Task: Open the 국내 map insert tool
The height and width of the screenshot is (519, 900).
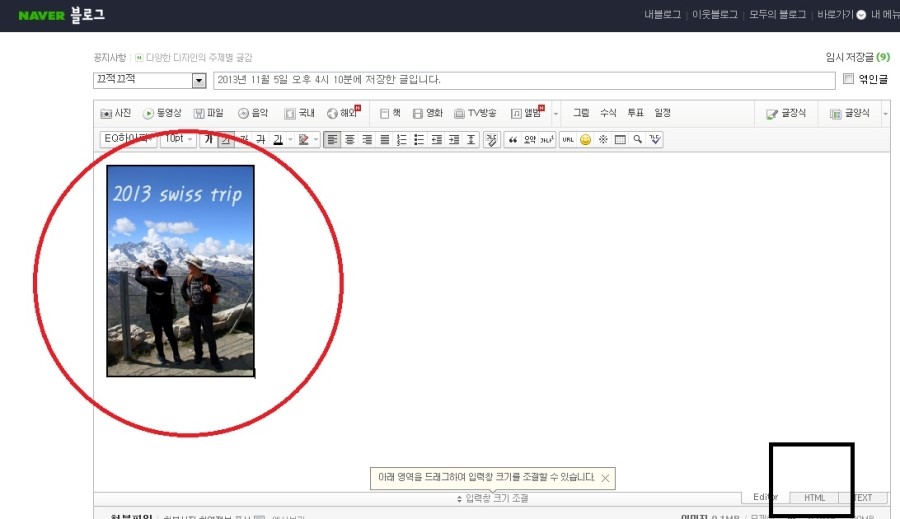Action: [300, 113]
